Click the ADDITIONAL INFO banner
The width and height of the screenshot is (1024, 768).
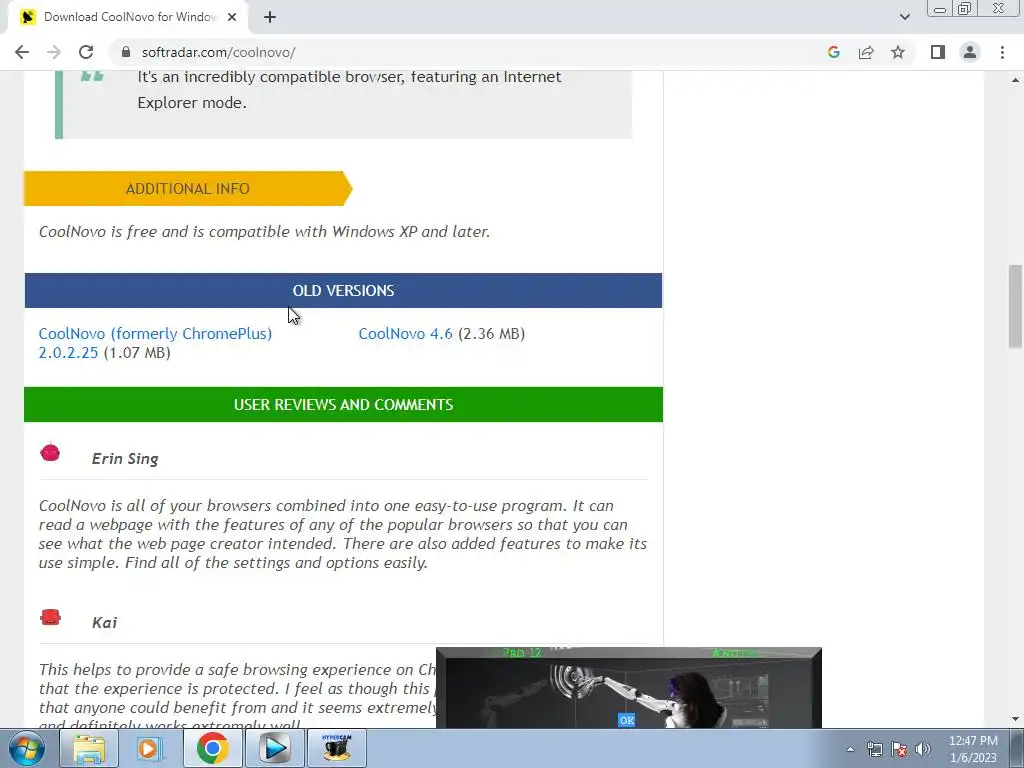[187, 189]
